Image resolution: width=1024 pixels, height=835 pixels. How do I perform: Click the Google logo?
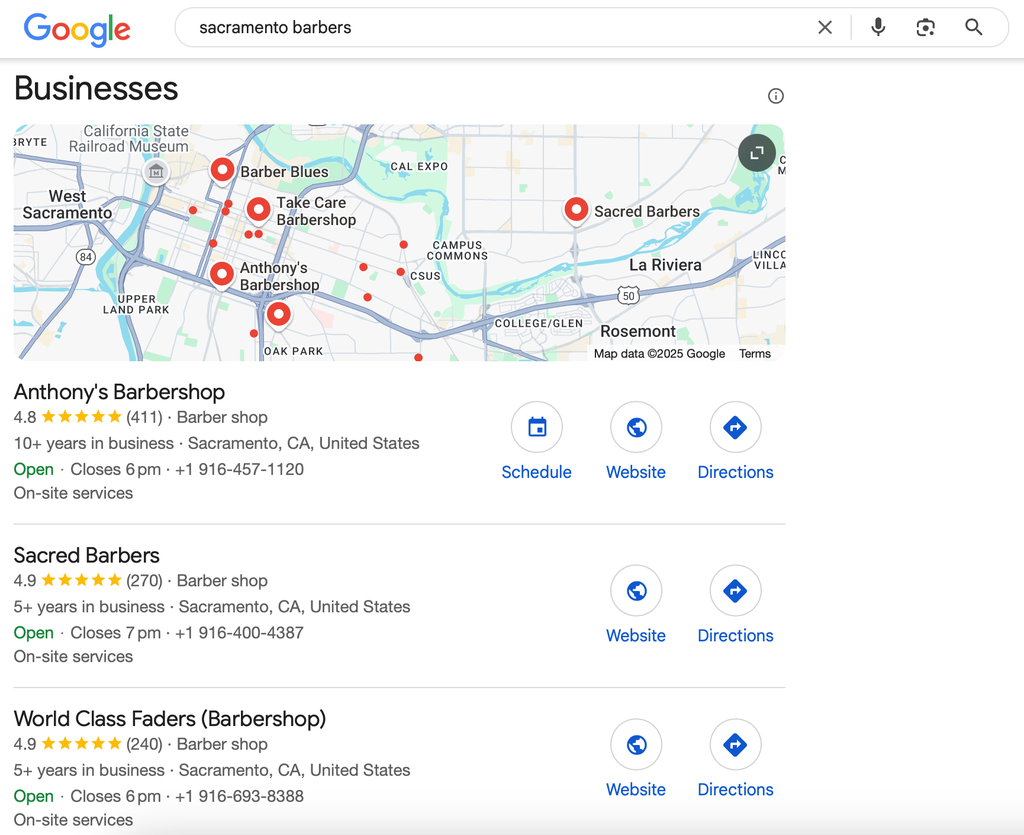pos(77,29)
